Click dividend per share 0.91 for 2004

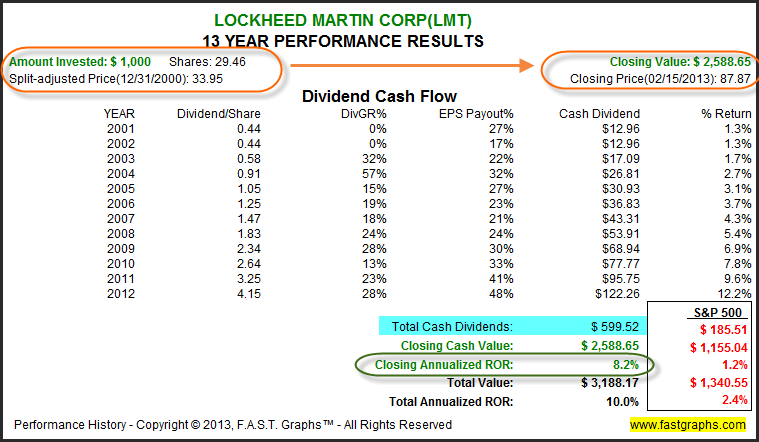[249, 174]
